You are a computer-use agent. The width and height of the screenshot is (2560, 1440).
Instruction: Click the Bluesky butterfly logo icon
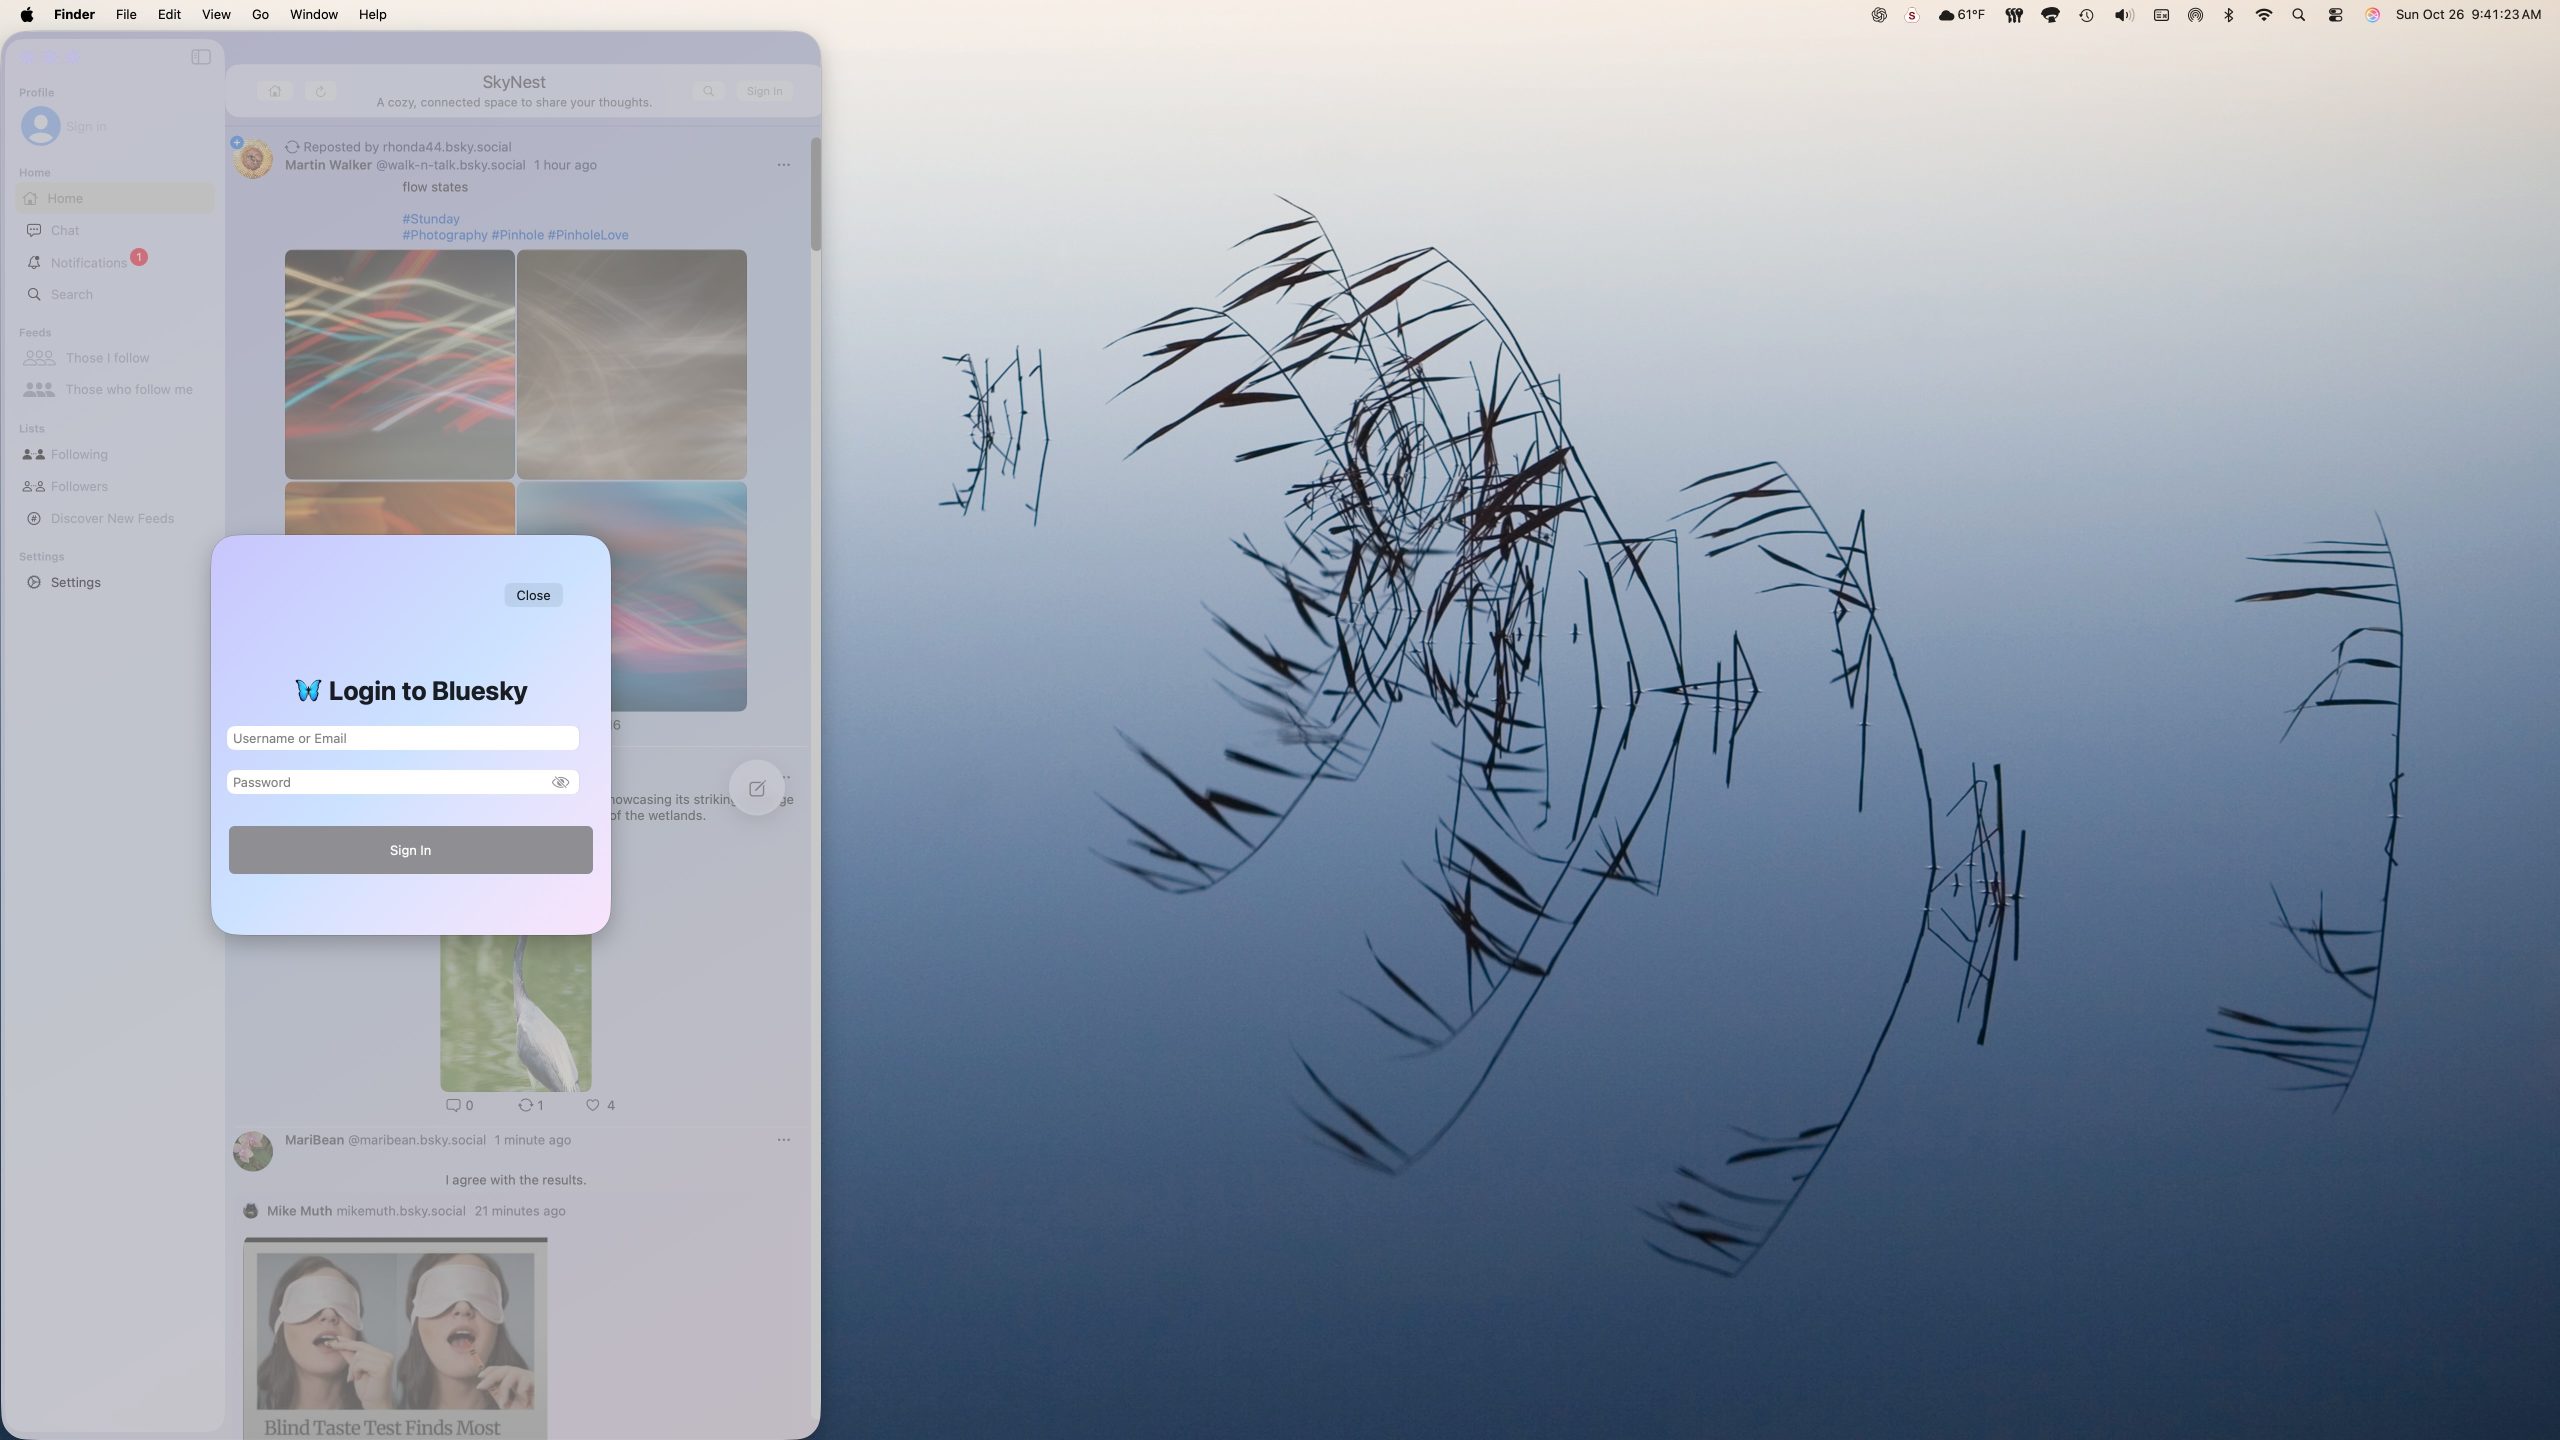[x=308, y=690]
